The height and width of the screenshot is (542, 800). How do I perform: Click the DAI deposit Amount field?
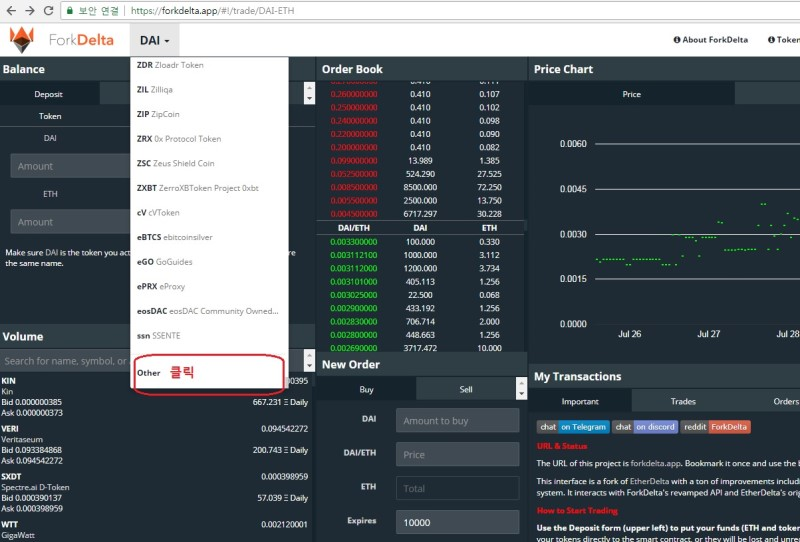pyautogui.click(x=70, y=166)
